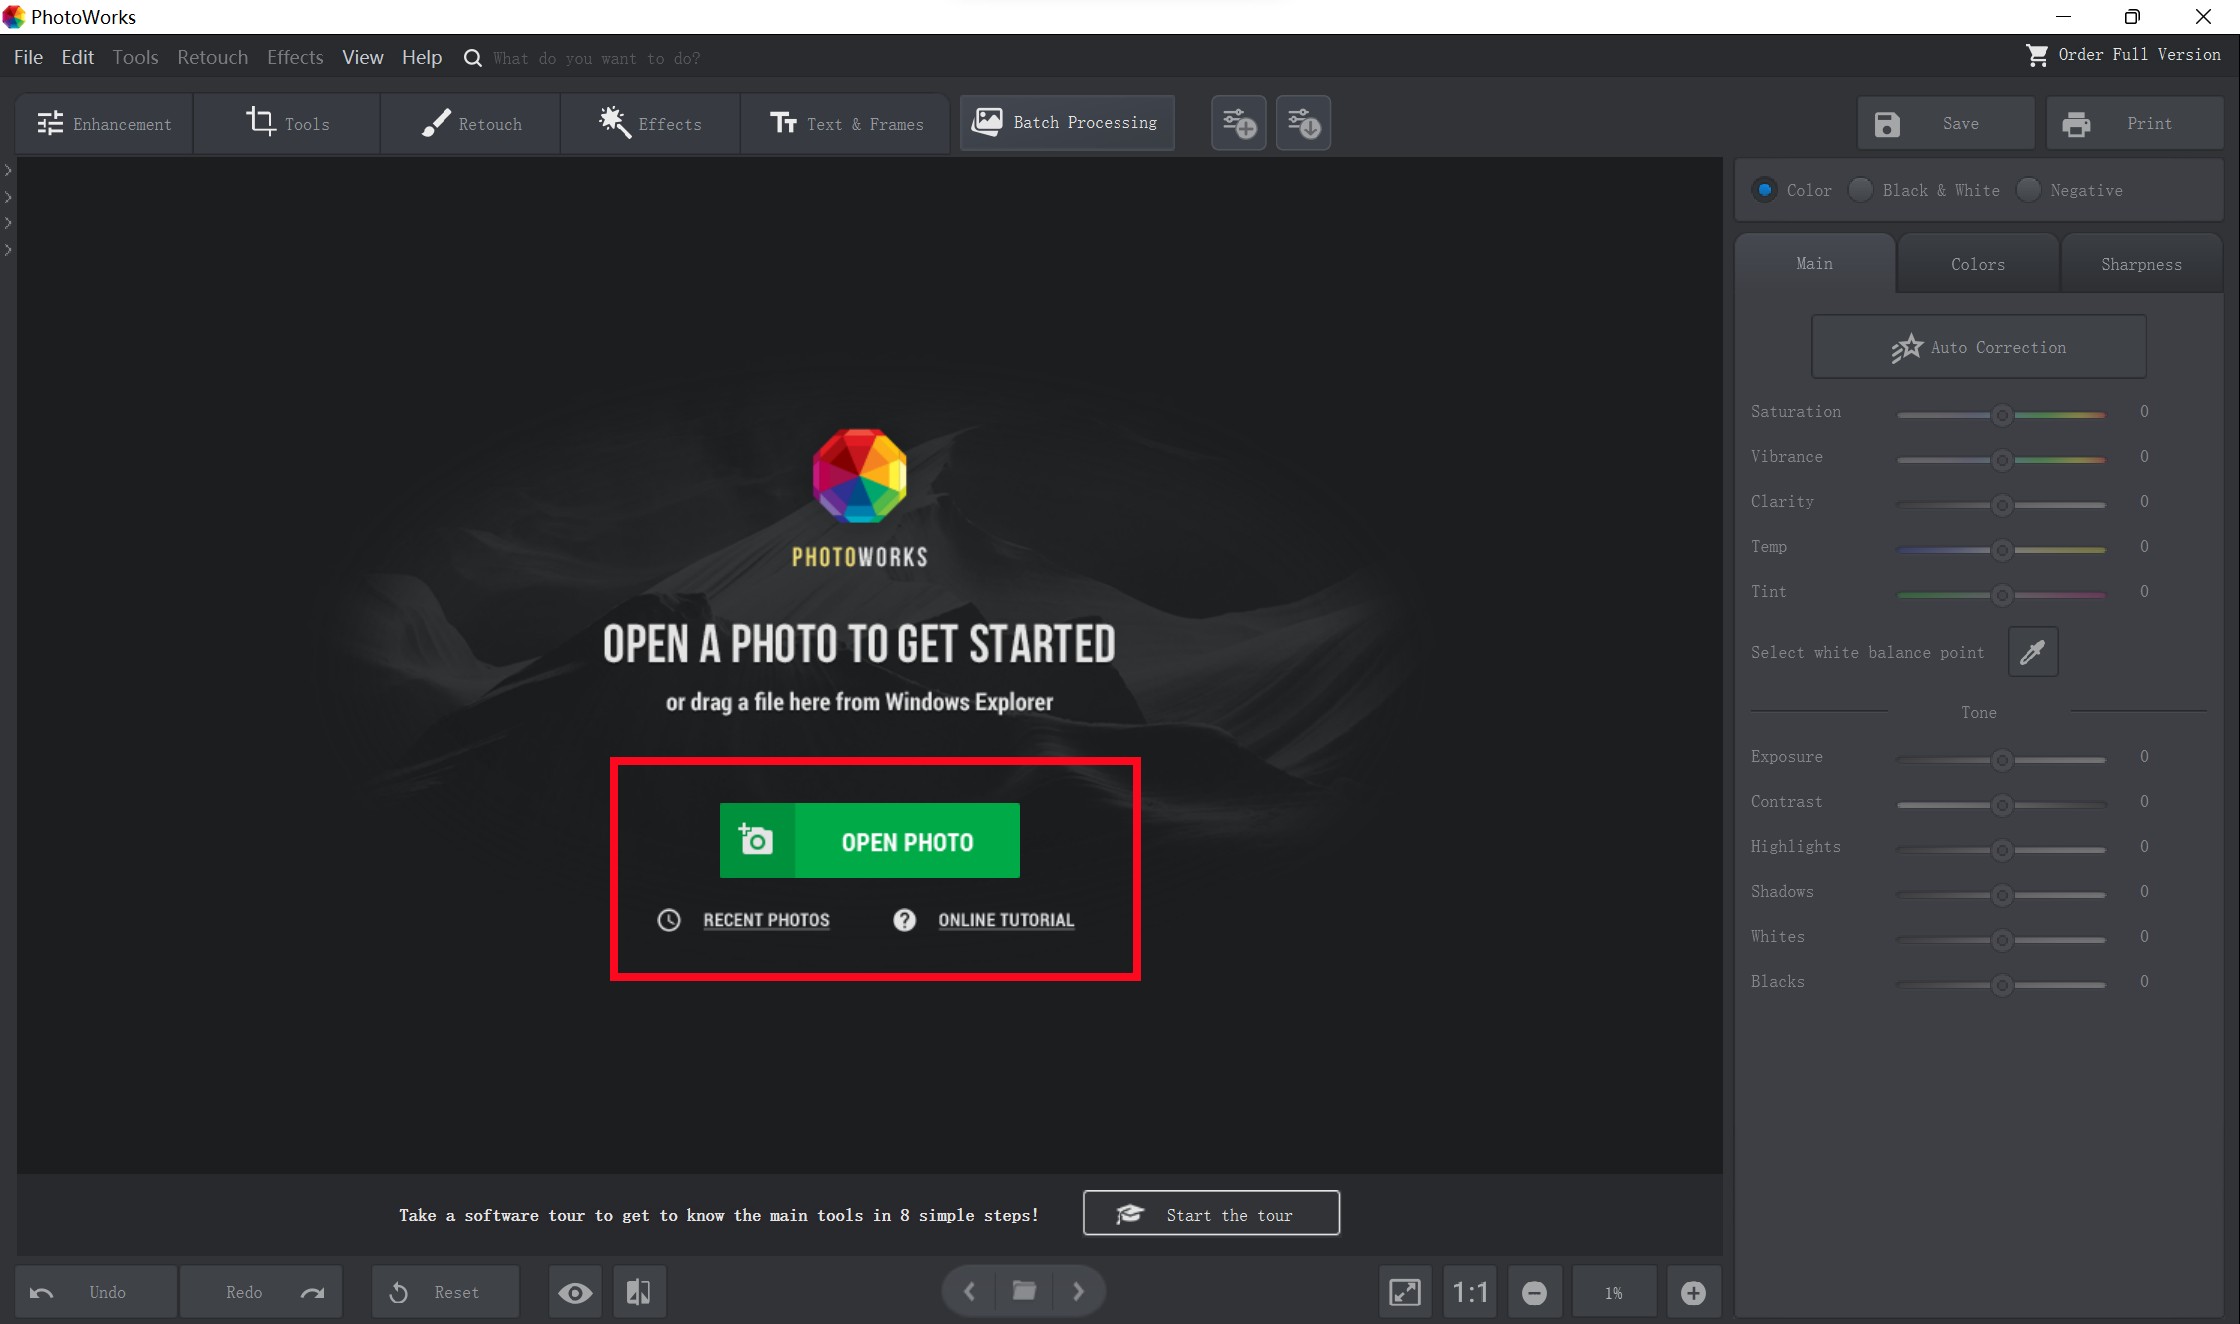Open the Text & Frames tab
2240x1324 pixels.
click(845, 124)
